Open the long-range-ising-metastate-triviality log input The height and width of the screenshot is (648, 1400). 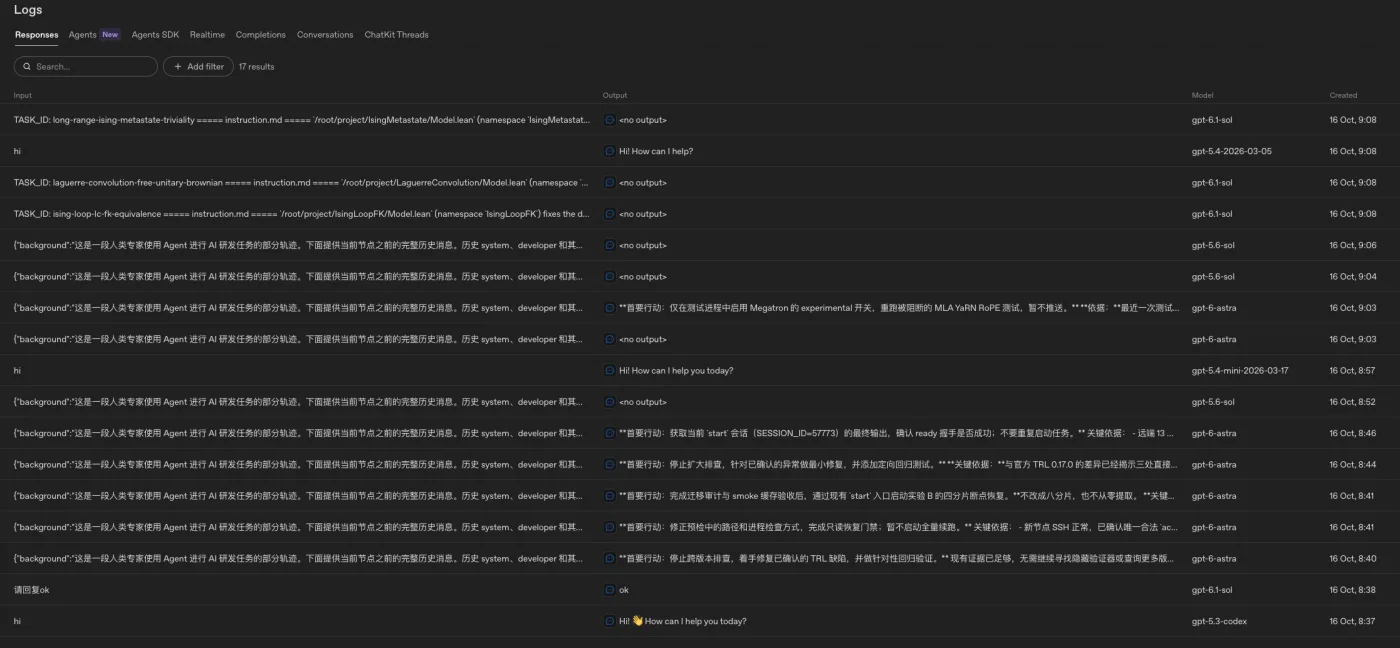coord(301,120)
